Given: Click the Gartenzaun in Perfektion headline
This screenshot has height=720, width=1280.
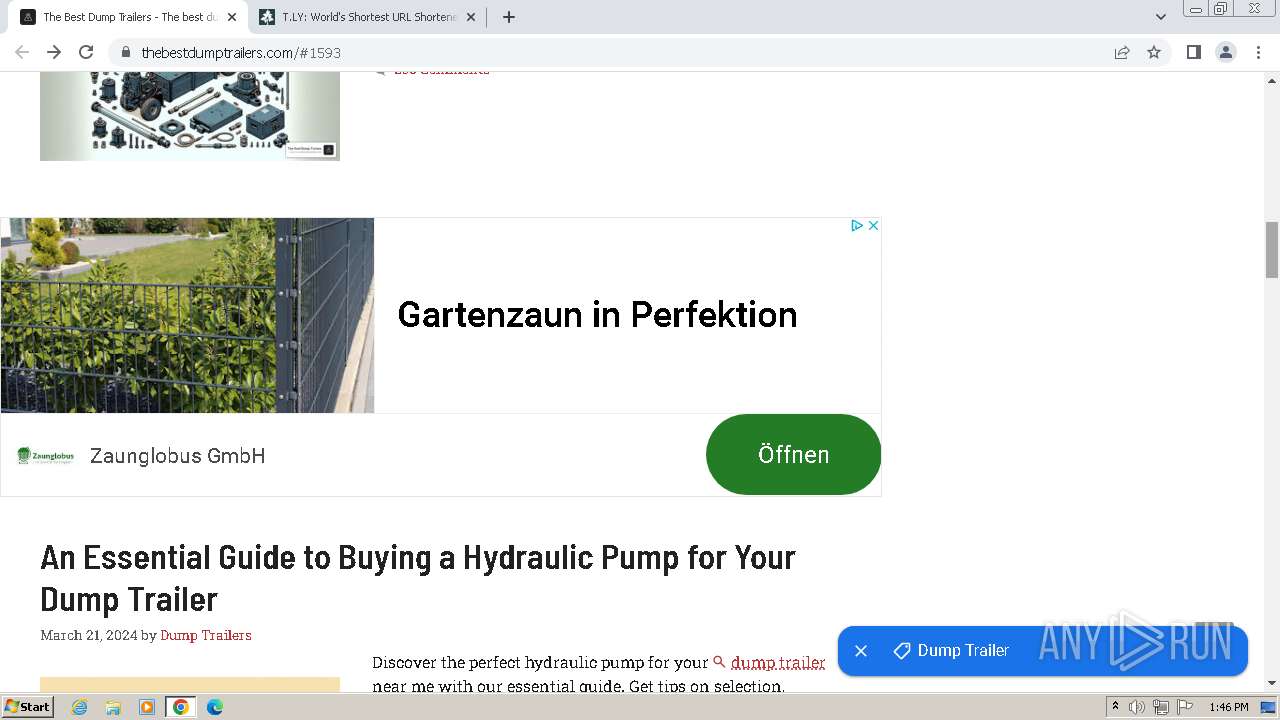Looking at the screenshot, I should (x=597, y=315).
